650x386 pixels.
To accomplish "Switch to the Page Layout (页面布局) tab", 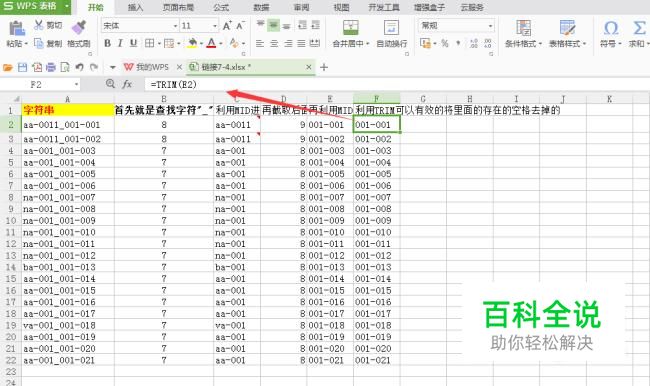I will tap(178, 7).
